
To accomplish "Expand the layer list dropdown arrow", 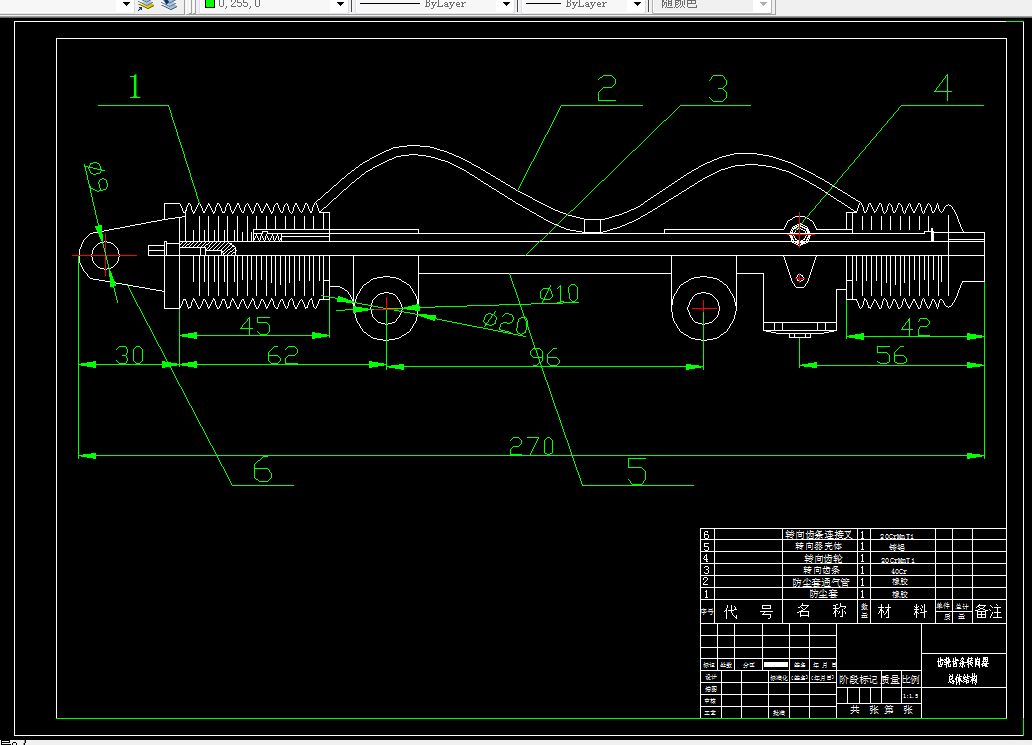I will click(126, 4).
